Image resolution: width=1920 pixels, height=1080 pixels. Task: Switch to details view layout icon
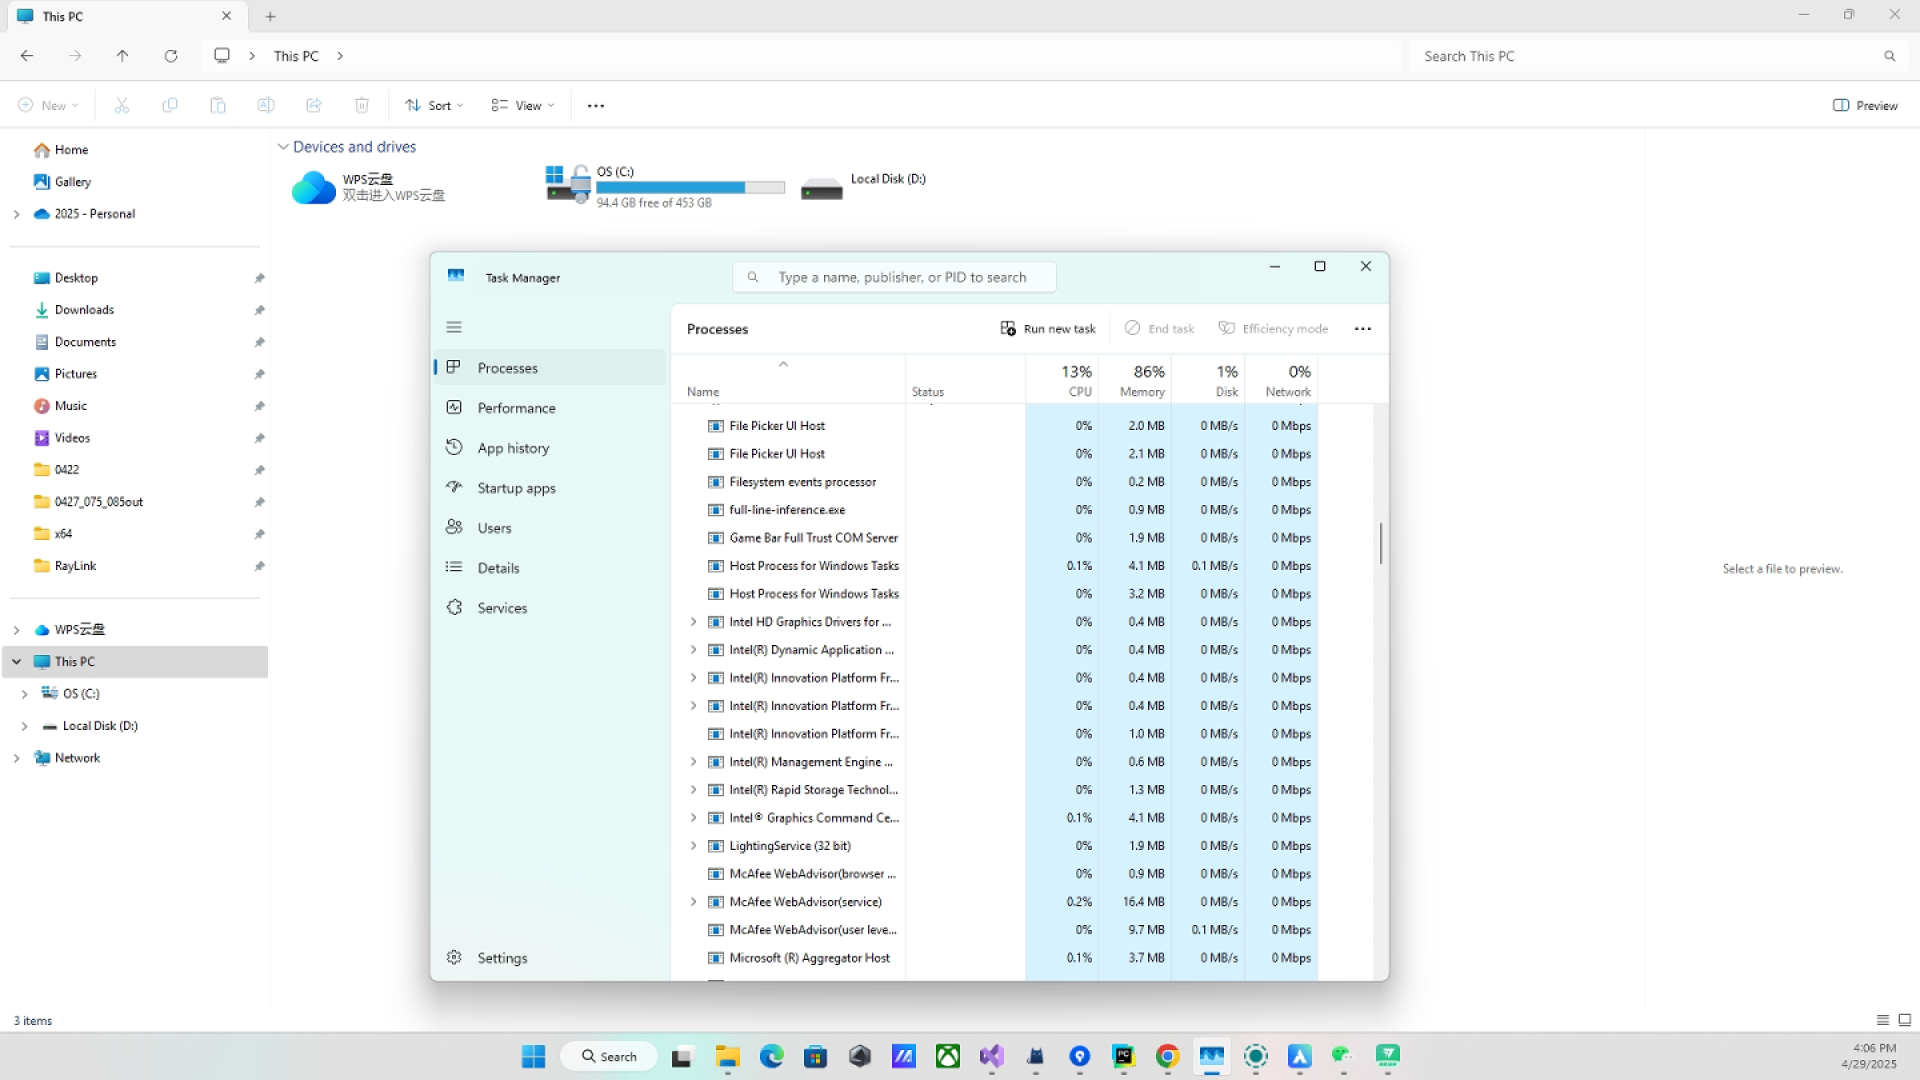[1883, 1020]
